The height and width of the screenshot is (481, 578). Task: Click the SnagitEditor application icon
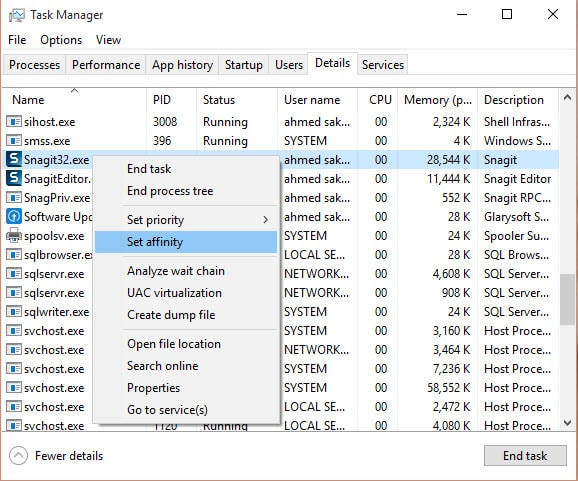tap(14, 178)
